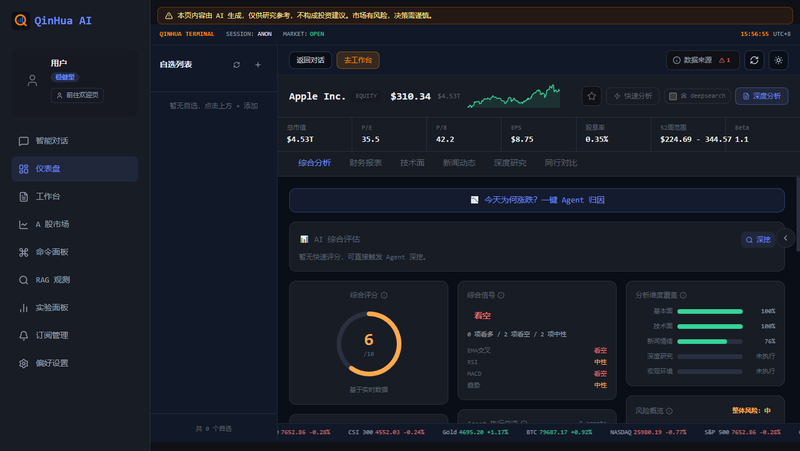
Task: Click the 前往欢迎页 link
Action: (77, 95)
